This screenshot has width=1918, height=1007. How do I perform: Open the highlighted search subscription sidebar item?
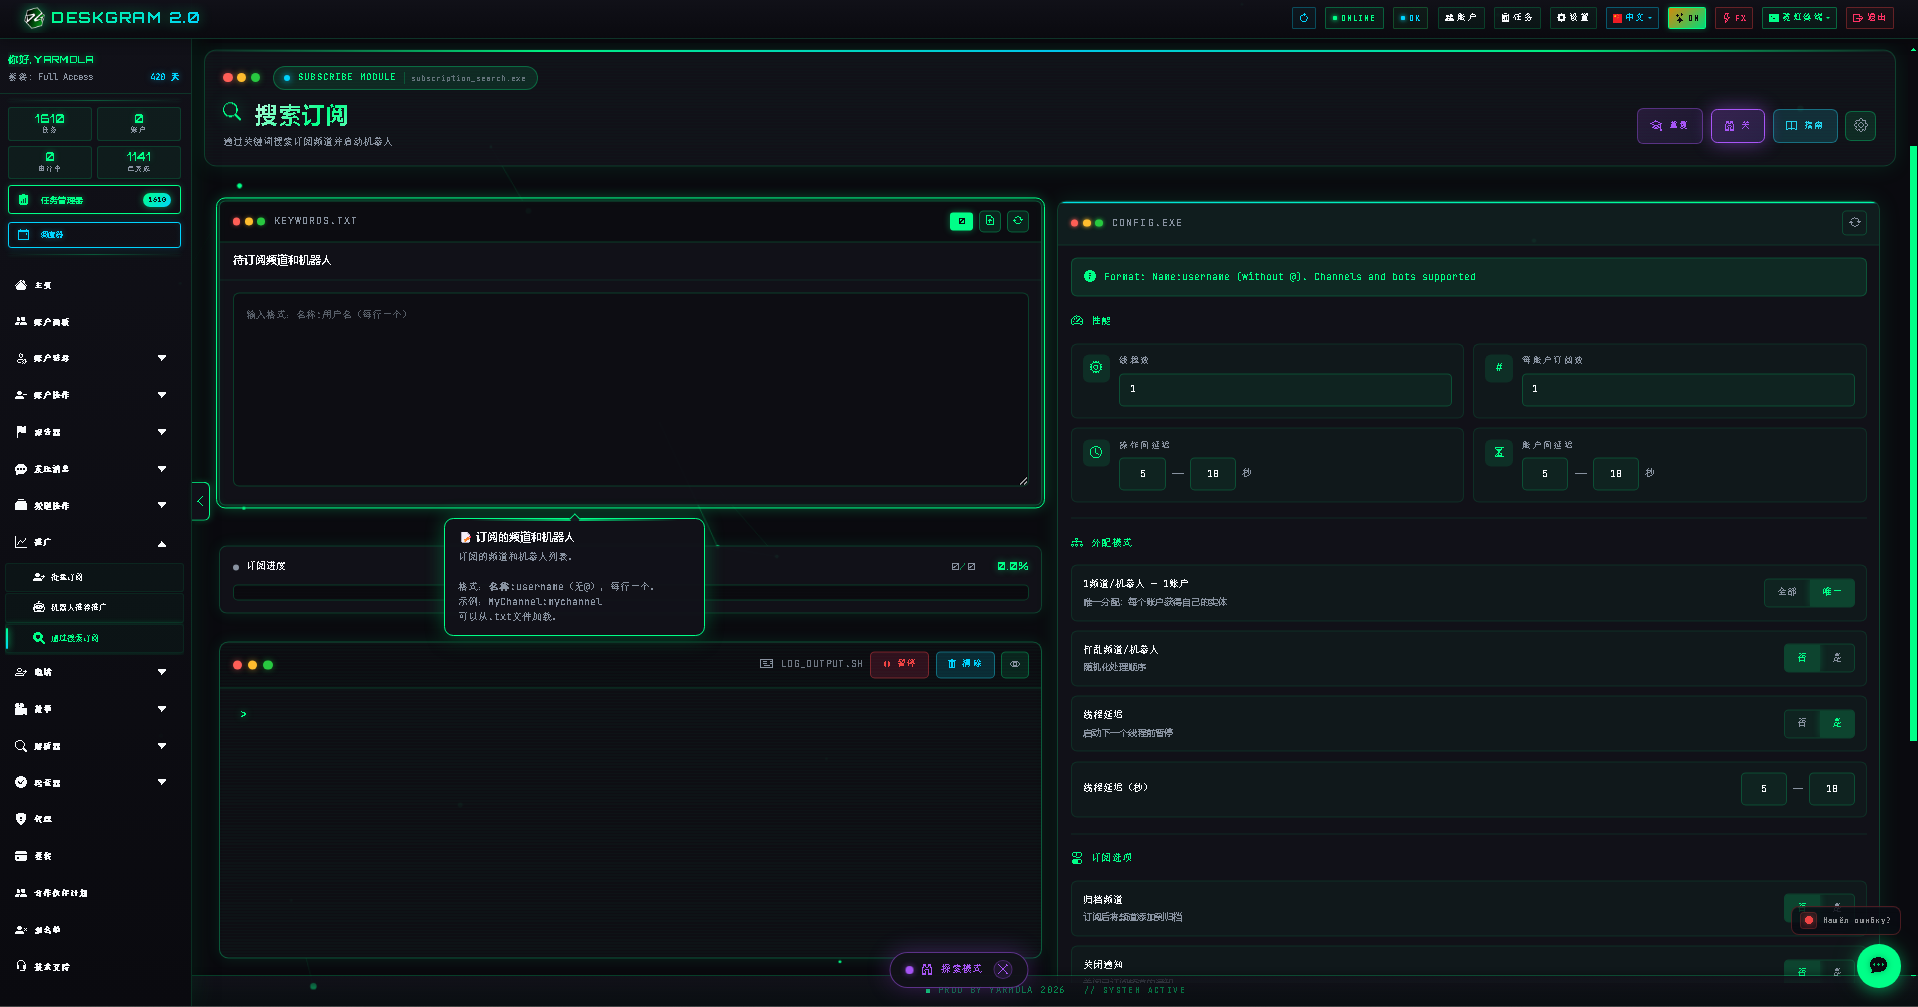point(95,638)
